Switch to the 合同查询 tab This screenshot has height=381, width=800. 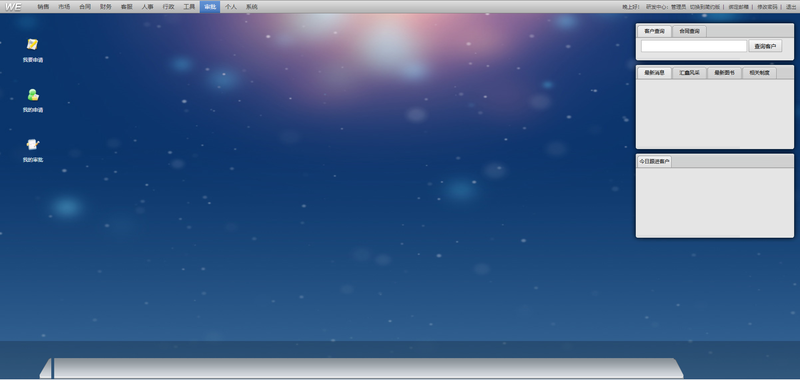[x=689, y=31]
